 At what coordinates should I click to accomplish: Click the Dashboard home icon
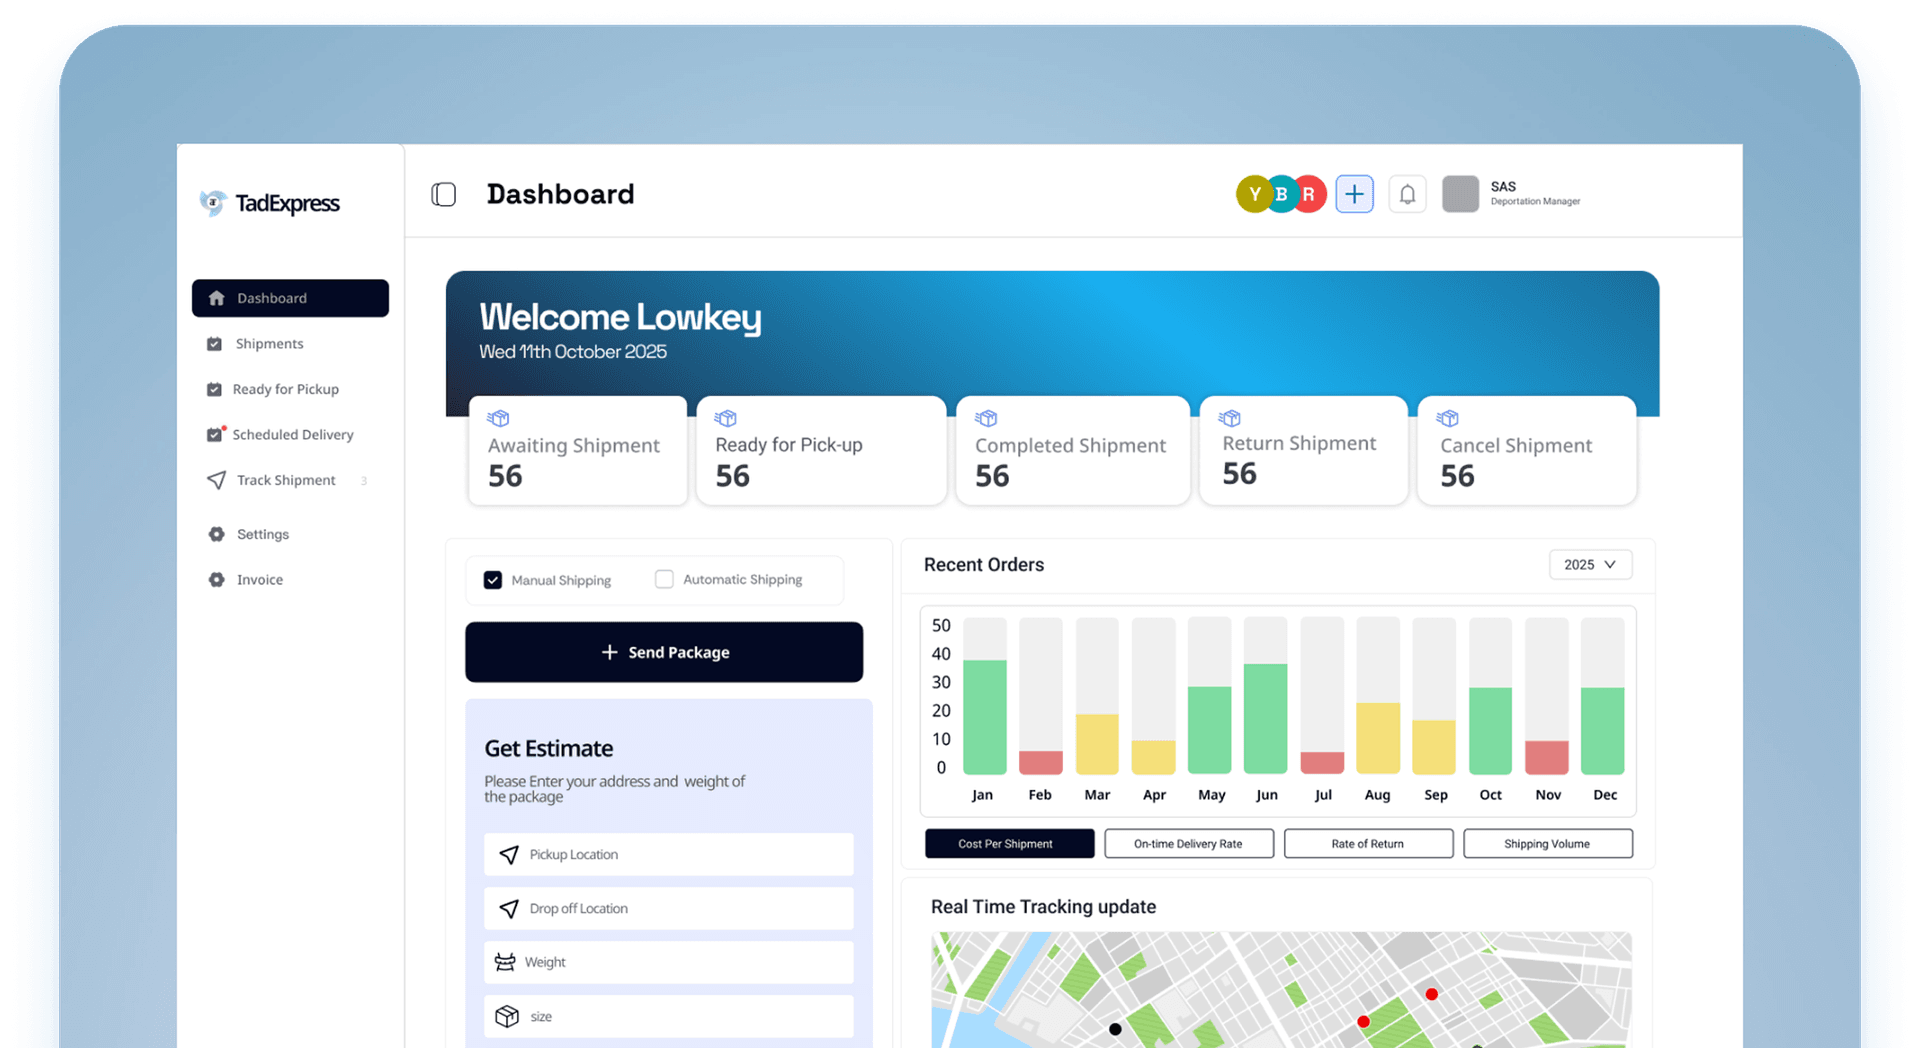coord(216,298)
